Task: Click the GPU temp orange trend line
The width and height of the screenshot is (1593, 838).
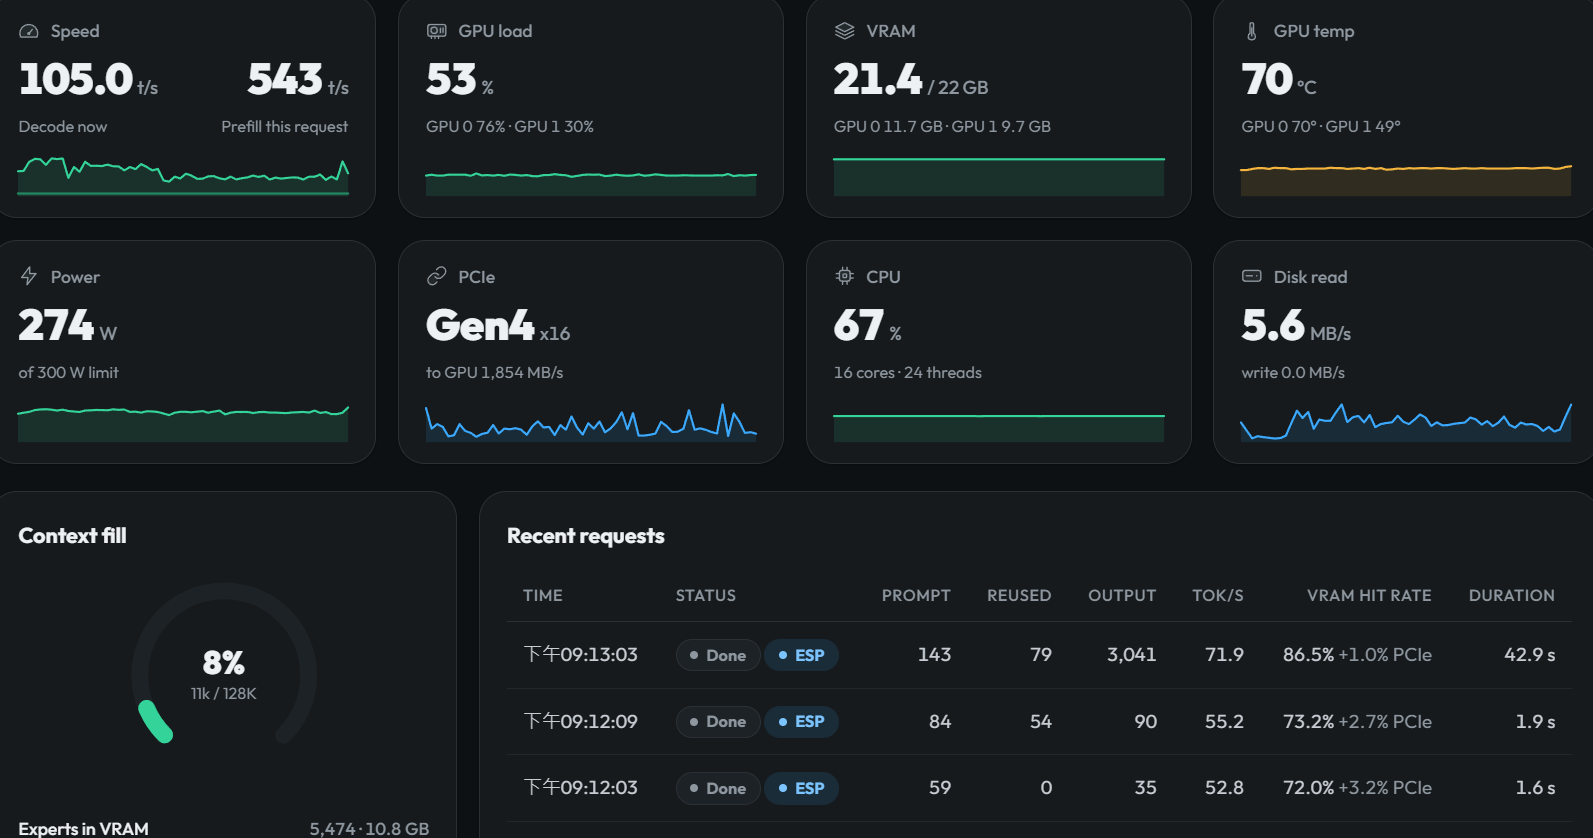Action: coord(1406,168)
